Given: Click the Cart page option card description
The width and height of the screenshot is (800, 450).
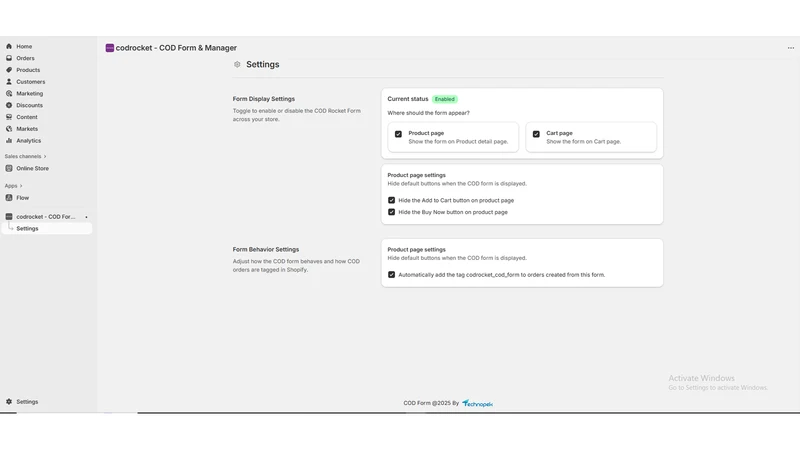Looking at the screenshot, I should coord(584,142).
